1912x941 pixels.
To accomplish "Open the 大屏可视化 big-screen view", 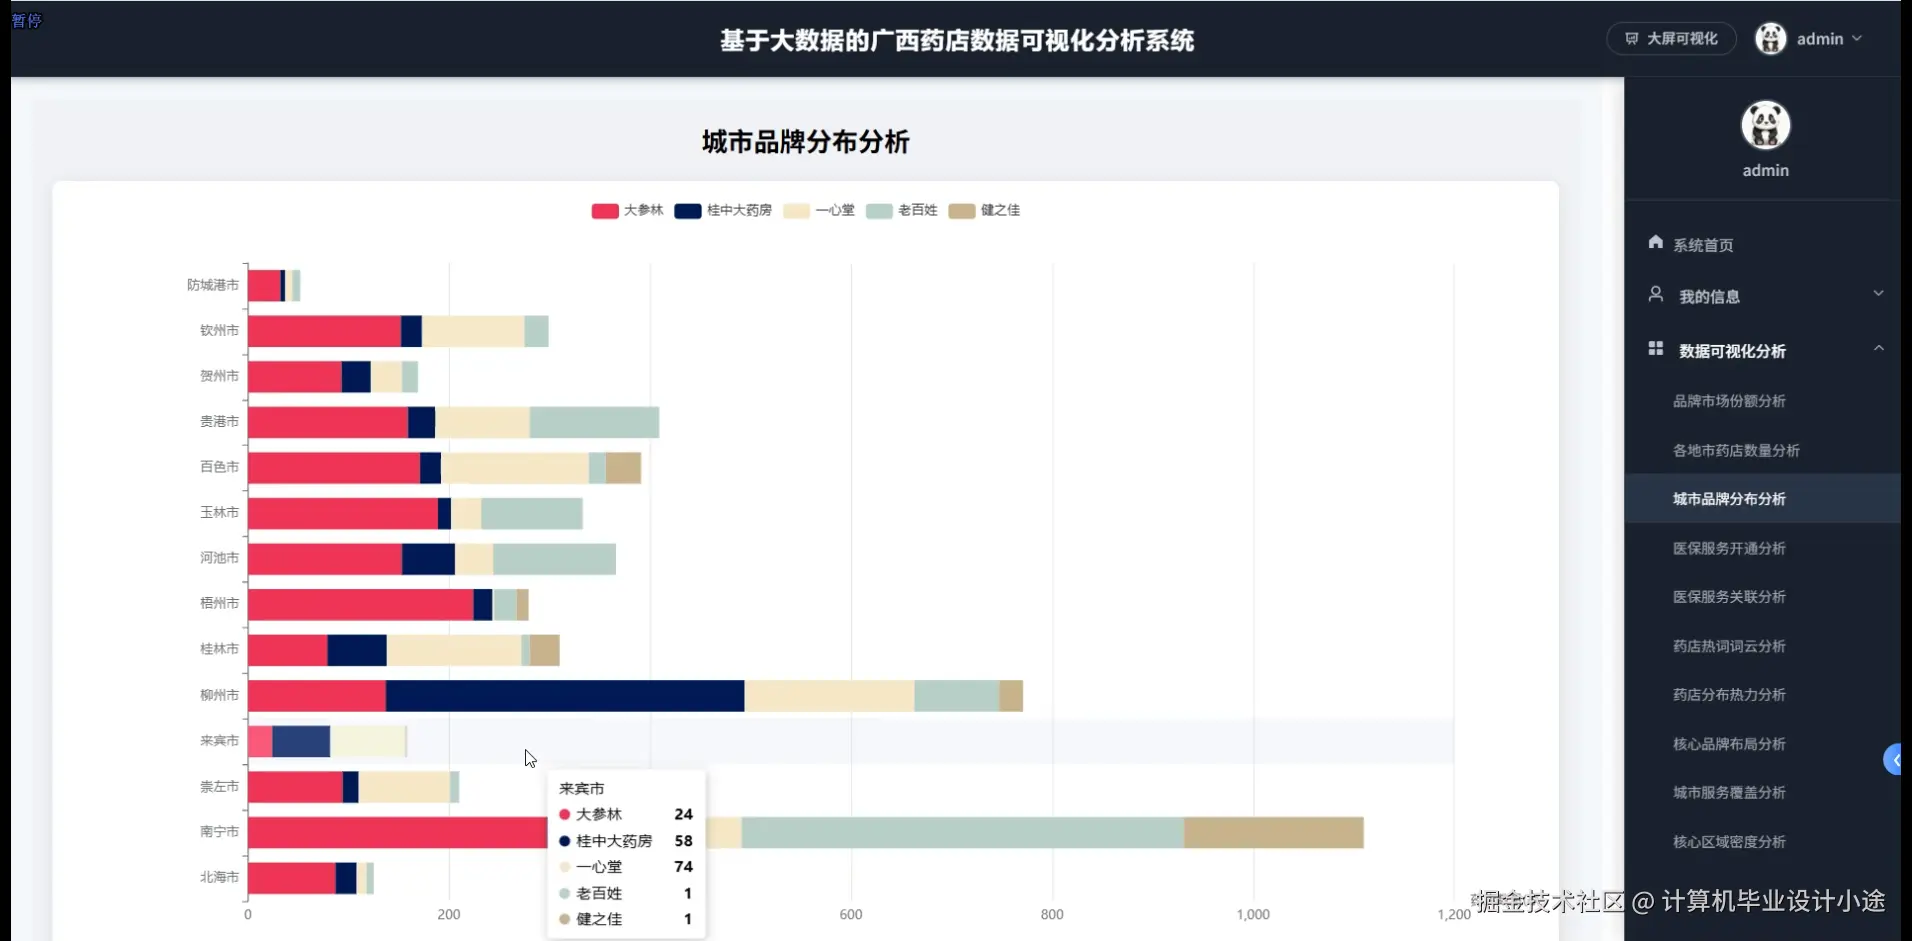I will (x=1671, y=39).
